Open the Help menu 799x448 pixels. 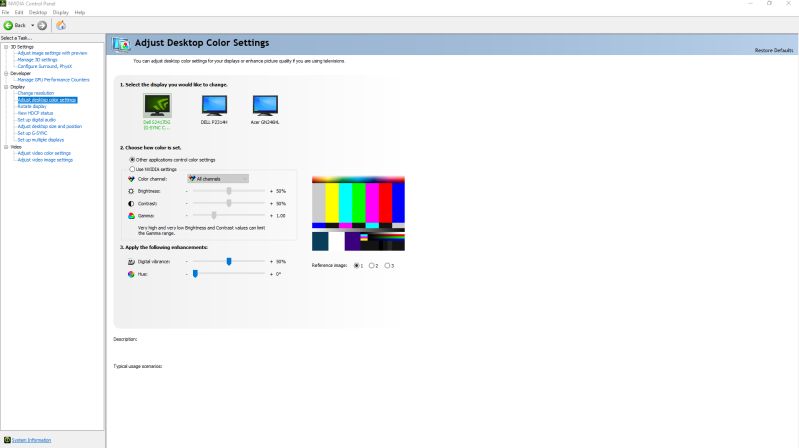(x=80, y=12)
